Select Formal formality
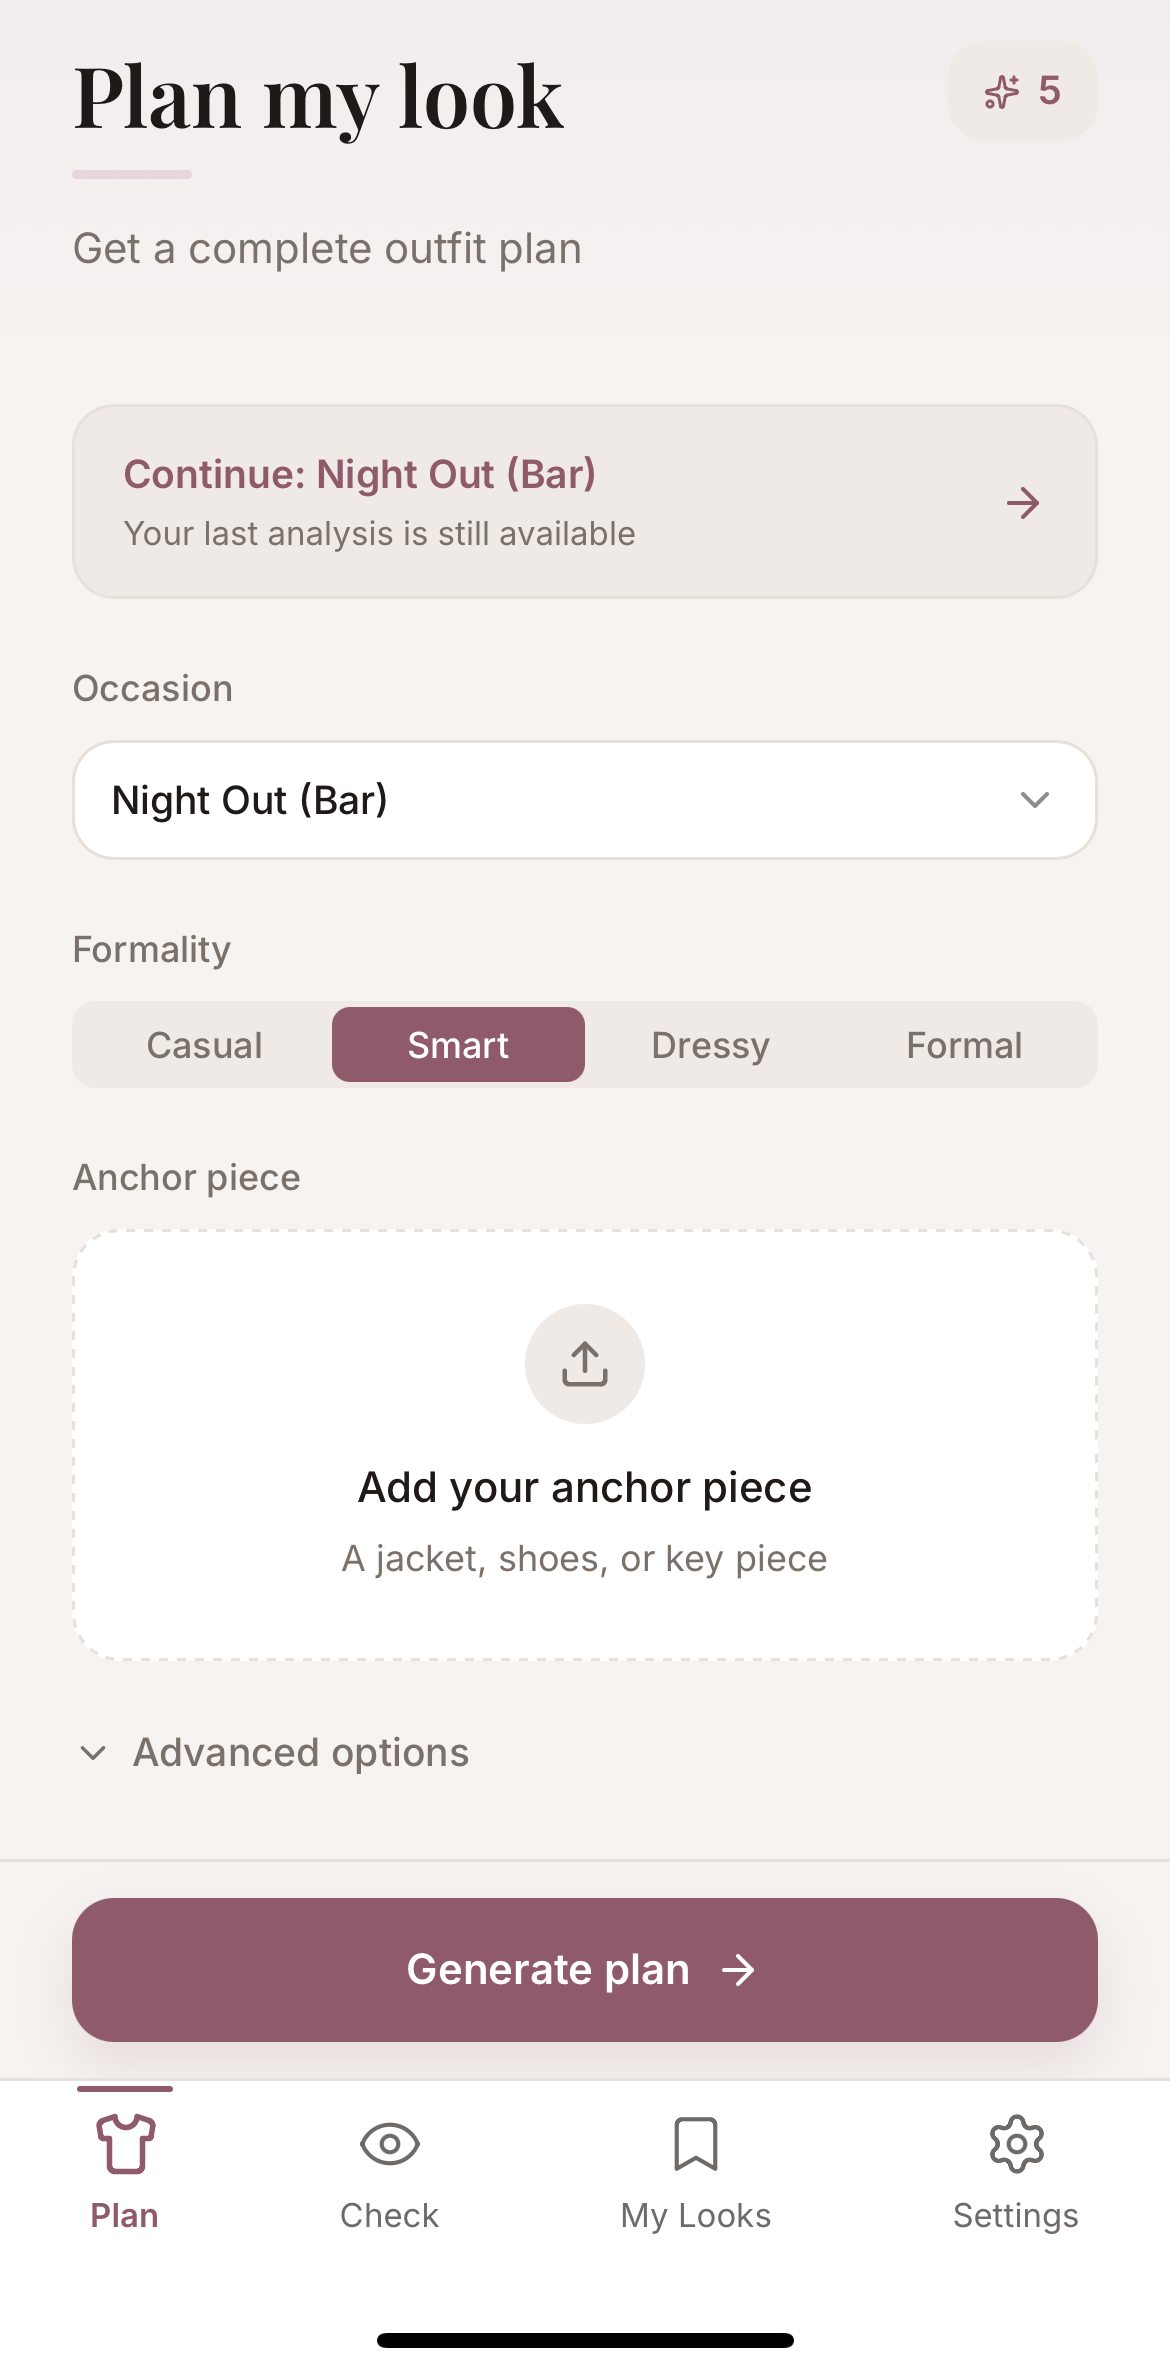This screenshot has height=2372, width=1170. tap(964, 1045)
